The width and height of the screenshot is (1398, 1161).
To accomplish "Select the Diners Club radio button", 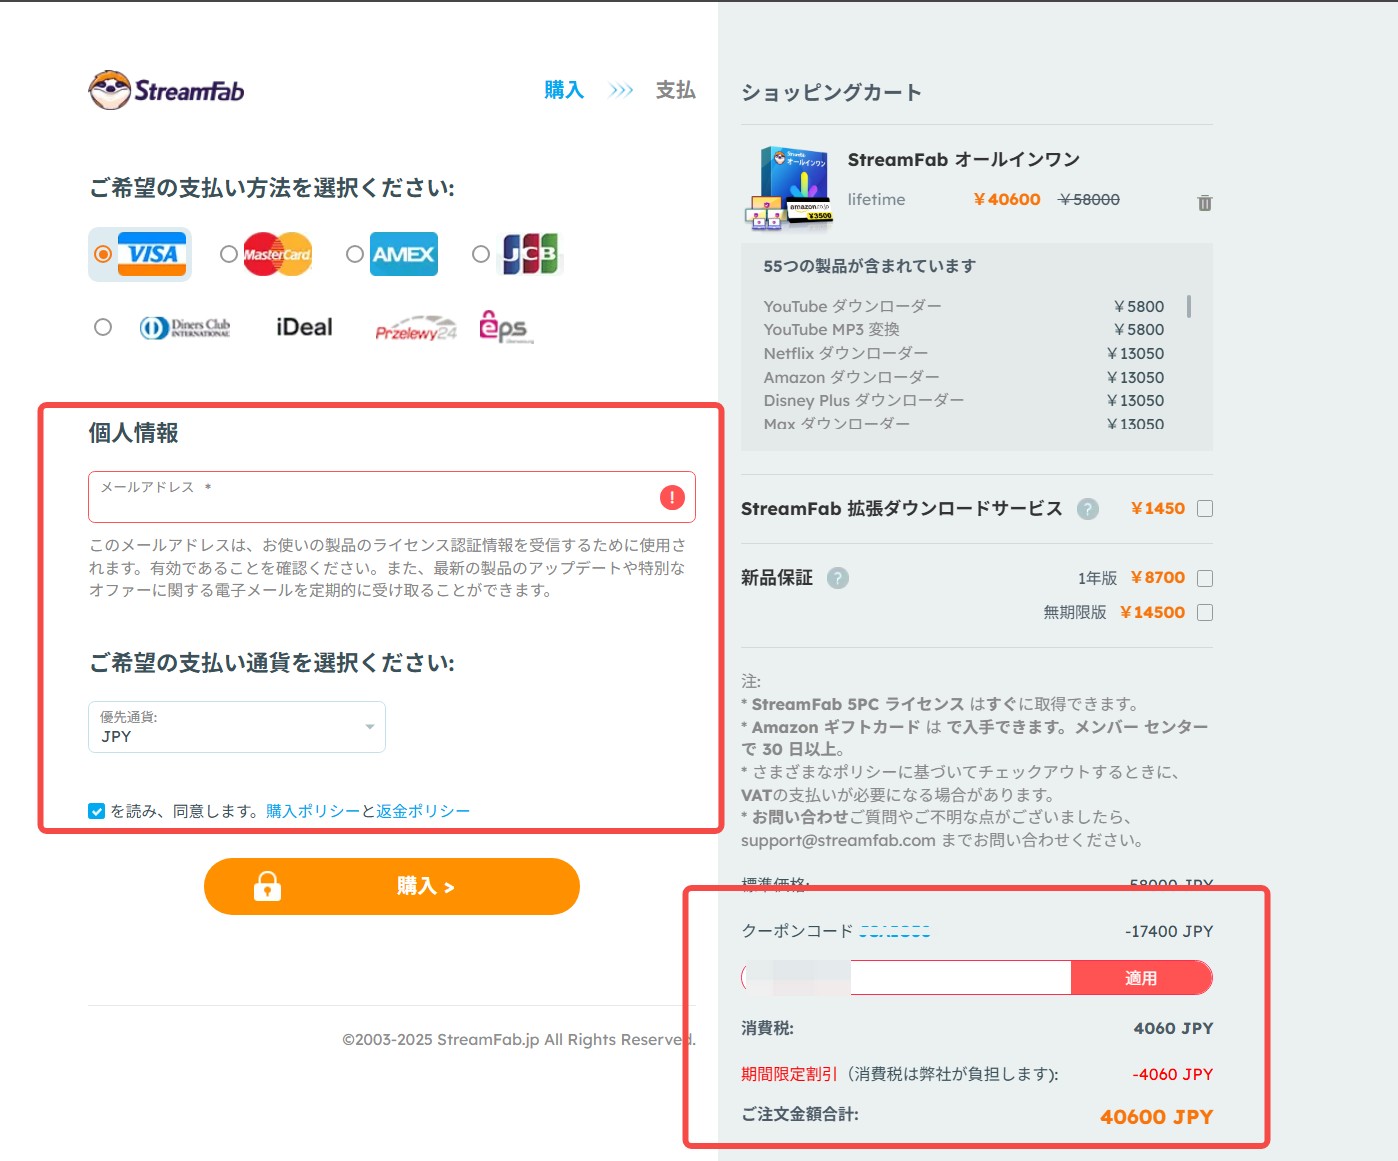I will [x=103, y=327].
